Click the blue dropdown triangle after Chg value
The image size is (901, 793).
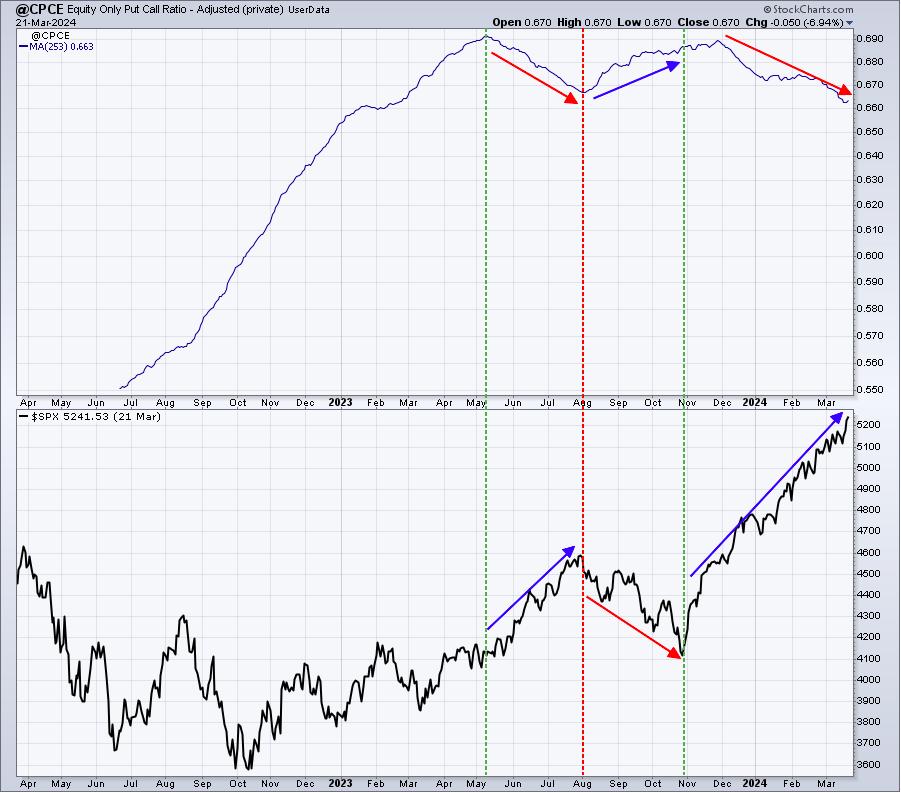[x=849, y=23]
